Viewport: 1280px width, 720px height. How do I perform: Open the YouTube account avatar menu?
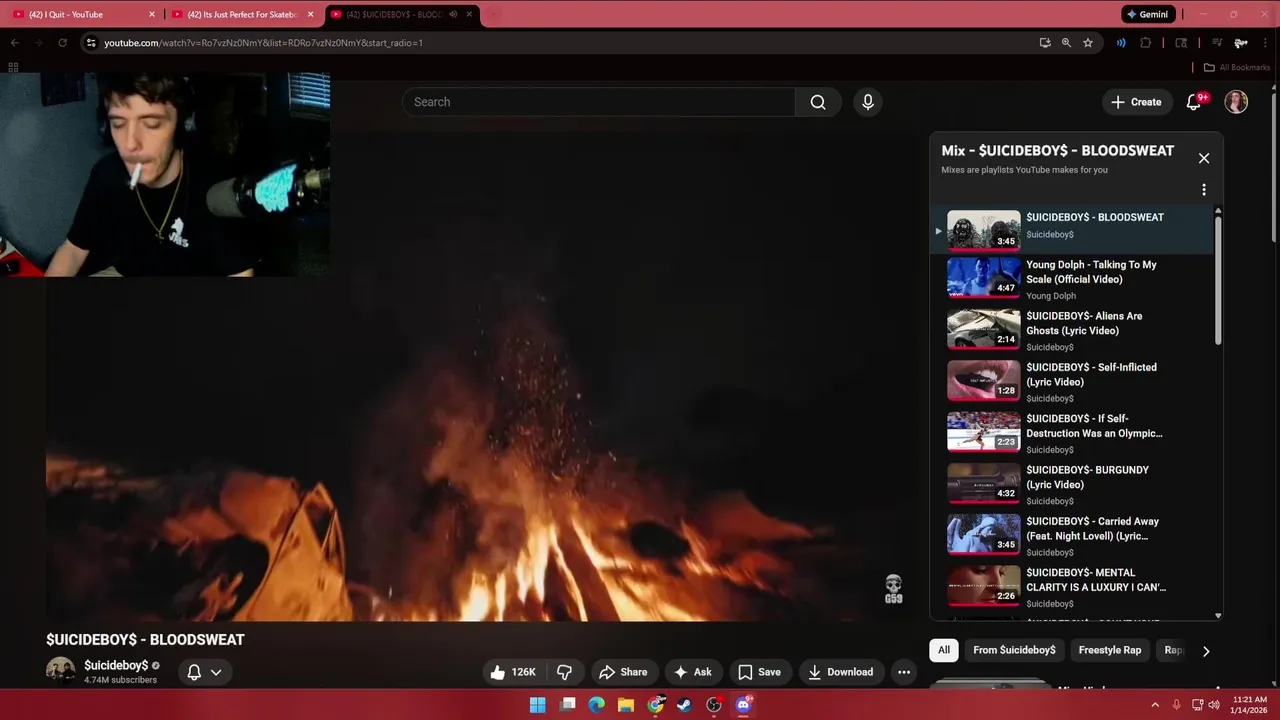[1237, 102]
